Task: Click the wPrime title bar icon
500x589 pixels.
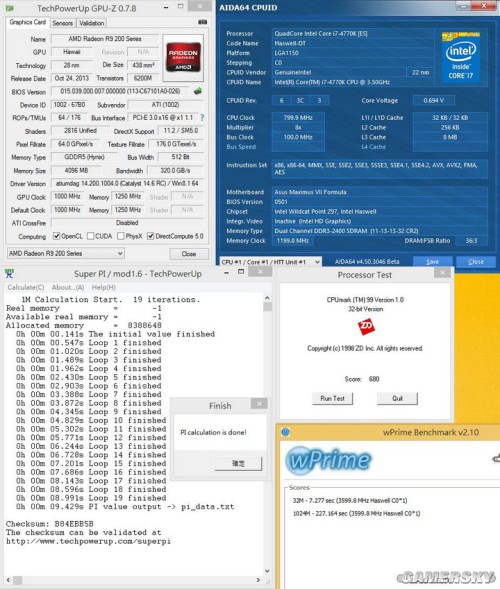Action: (x=285, y=432)
